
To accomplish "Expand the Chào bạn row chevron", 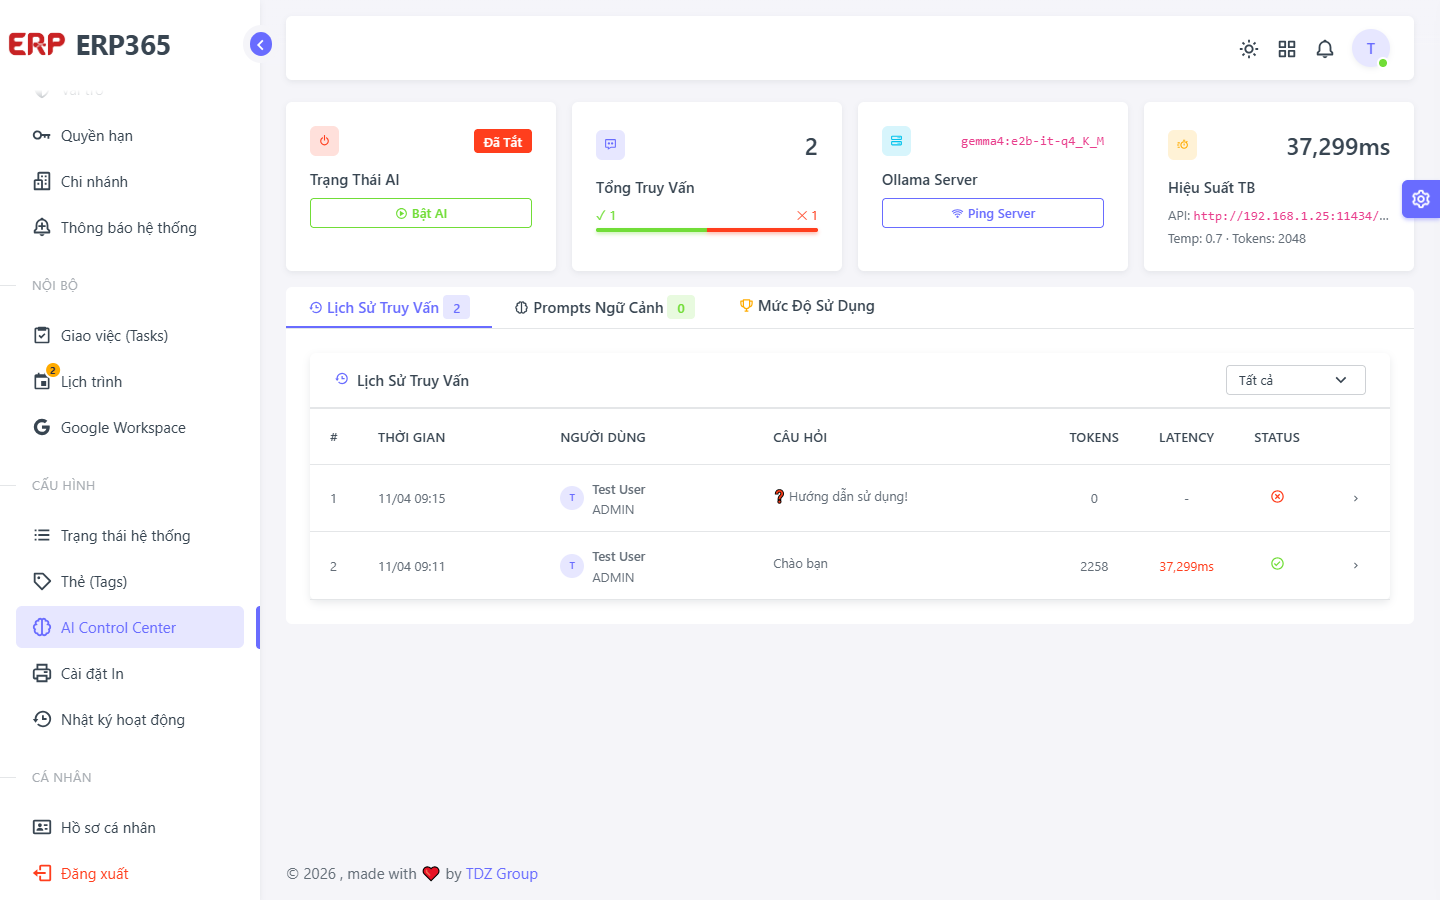I will [x=1355, y=565].
